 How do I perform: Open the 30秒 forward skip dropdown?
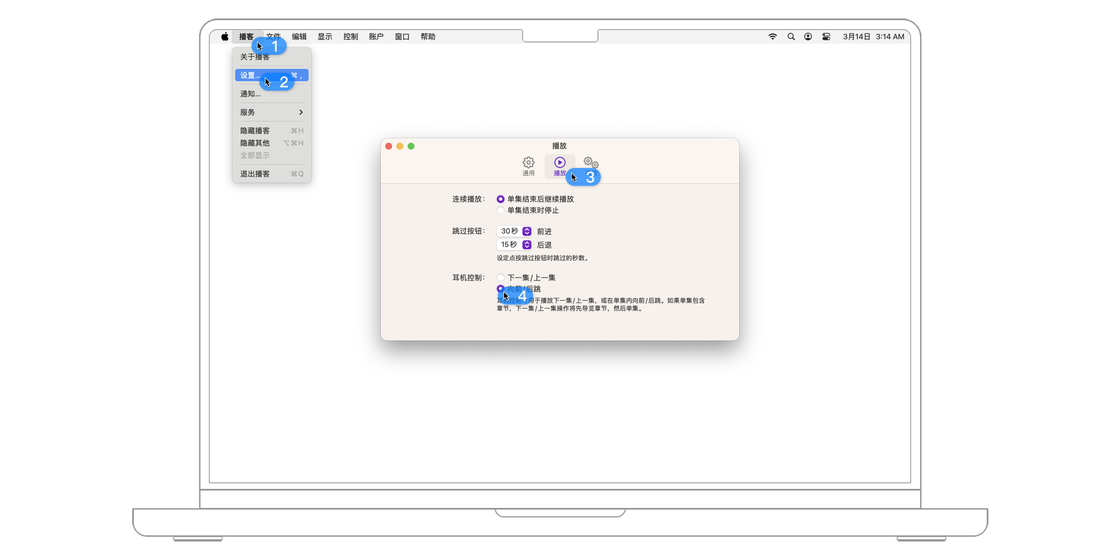point(526,231)
